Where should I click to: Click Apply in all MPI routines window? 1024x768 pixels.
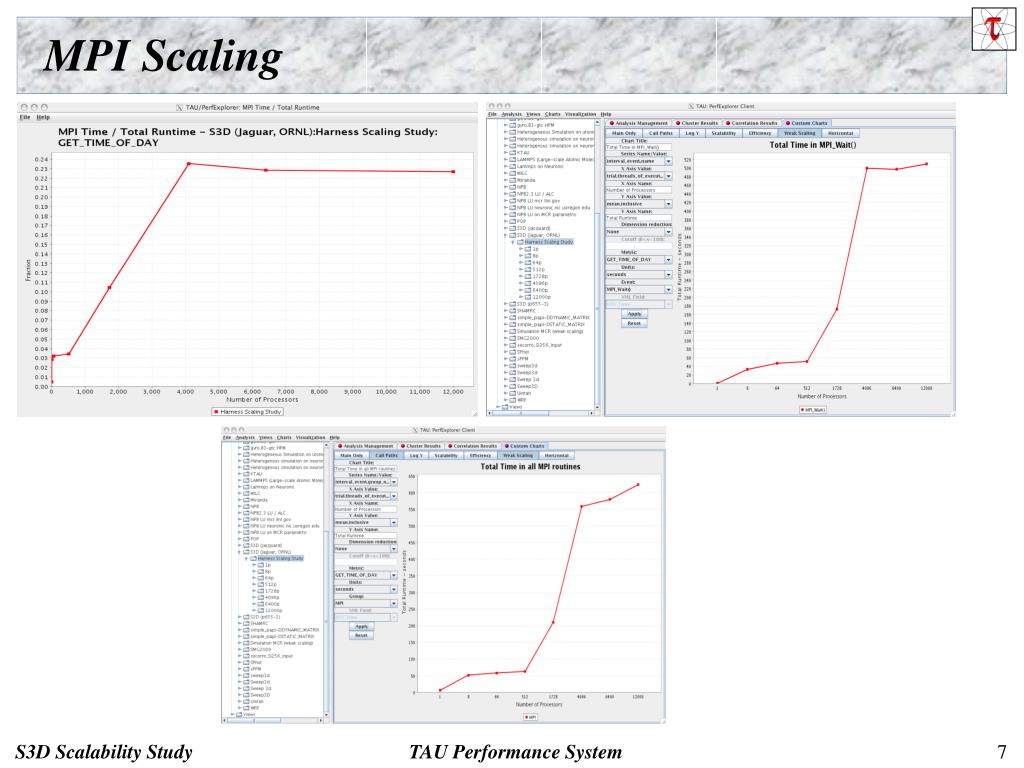(361, 626)
